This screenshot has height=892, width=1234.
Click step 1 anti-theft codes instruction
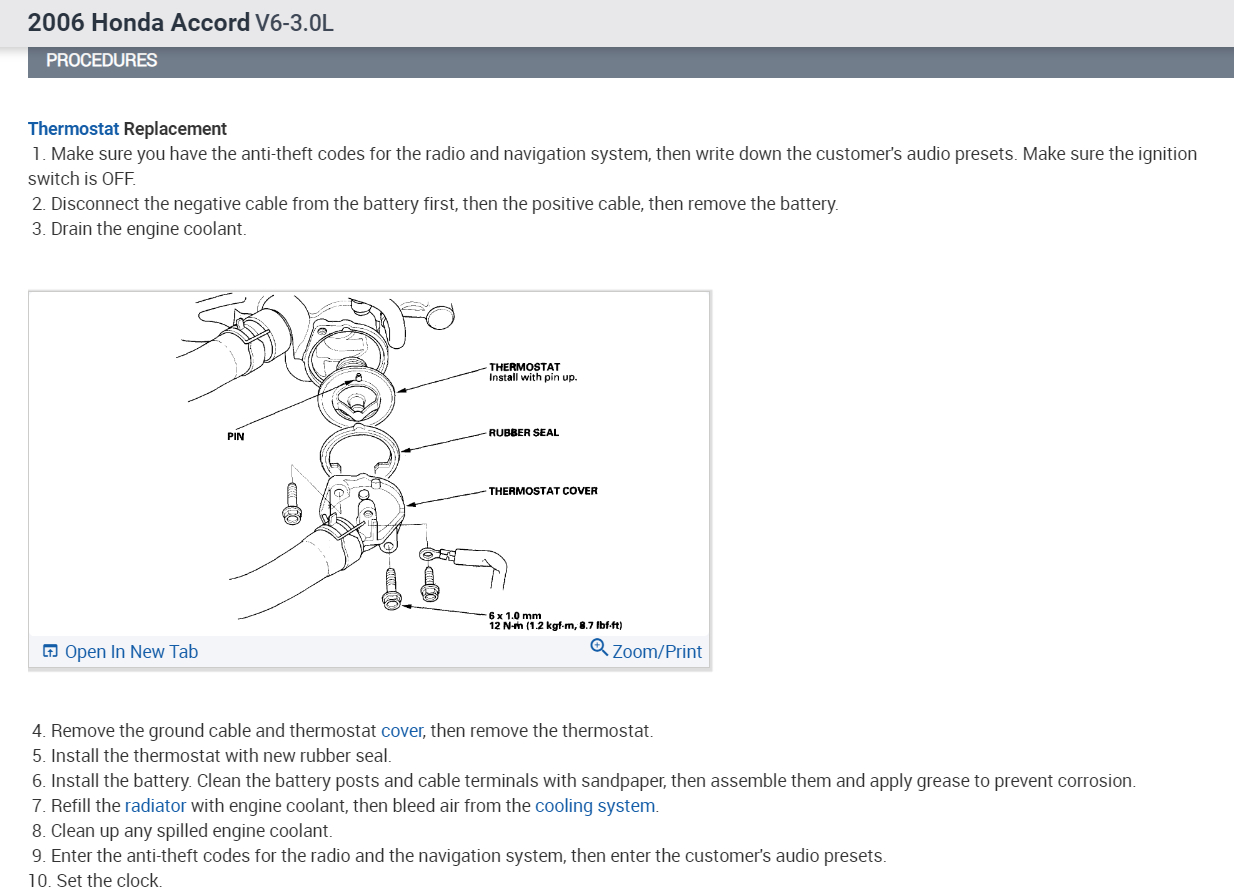coord(612,166)
